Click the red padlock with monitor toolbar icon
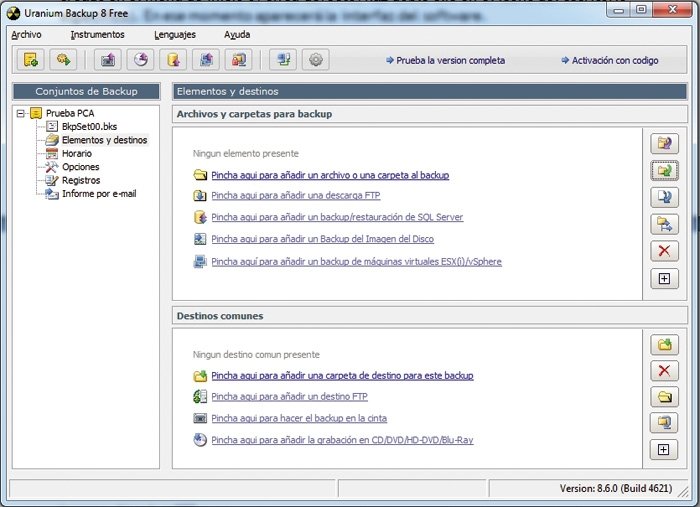This screenshot has width=700, height=507. pyautogui.click(x=238, y=60)
